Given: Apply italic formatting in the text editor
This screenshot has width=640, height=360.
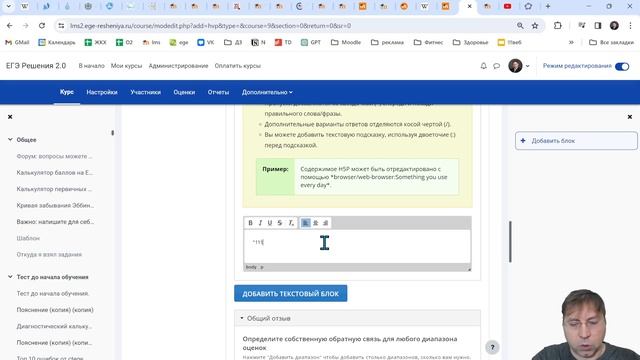Looking at the screenshot, I should tap(260, 223).
